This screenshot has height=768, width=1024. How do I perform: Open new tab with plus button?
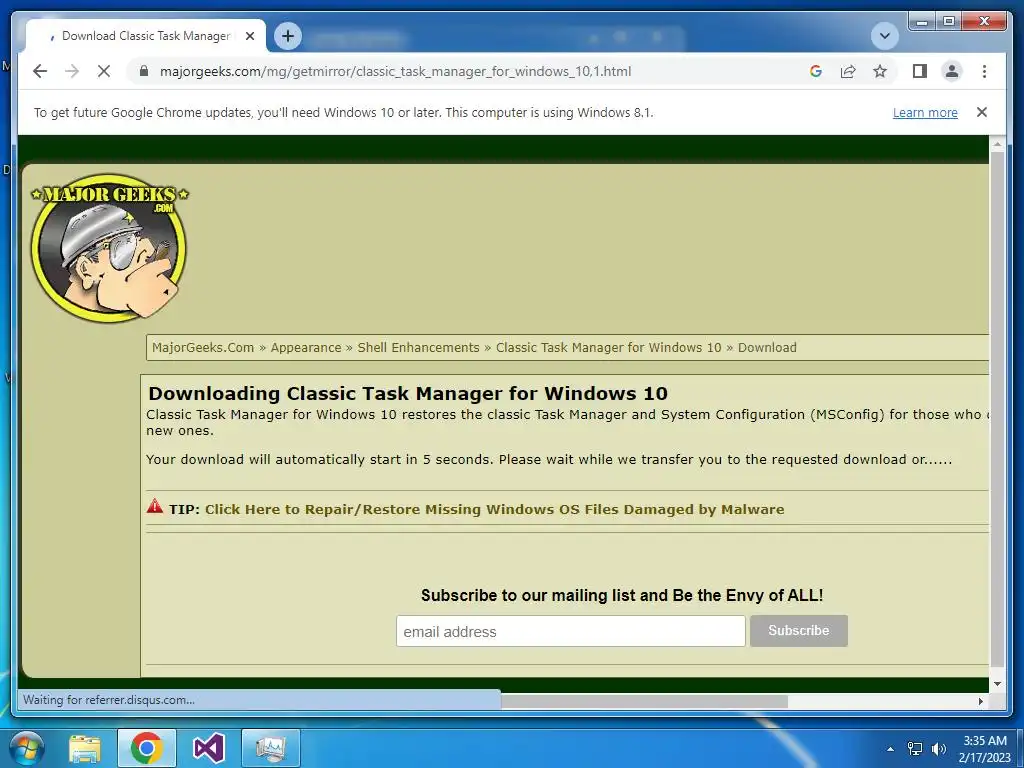tap(288, 36)
